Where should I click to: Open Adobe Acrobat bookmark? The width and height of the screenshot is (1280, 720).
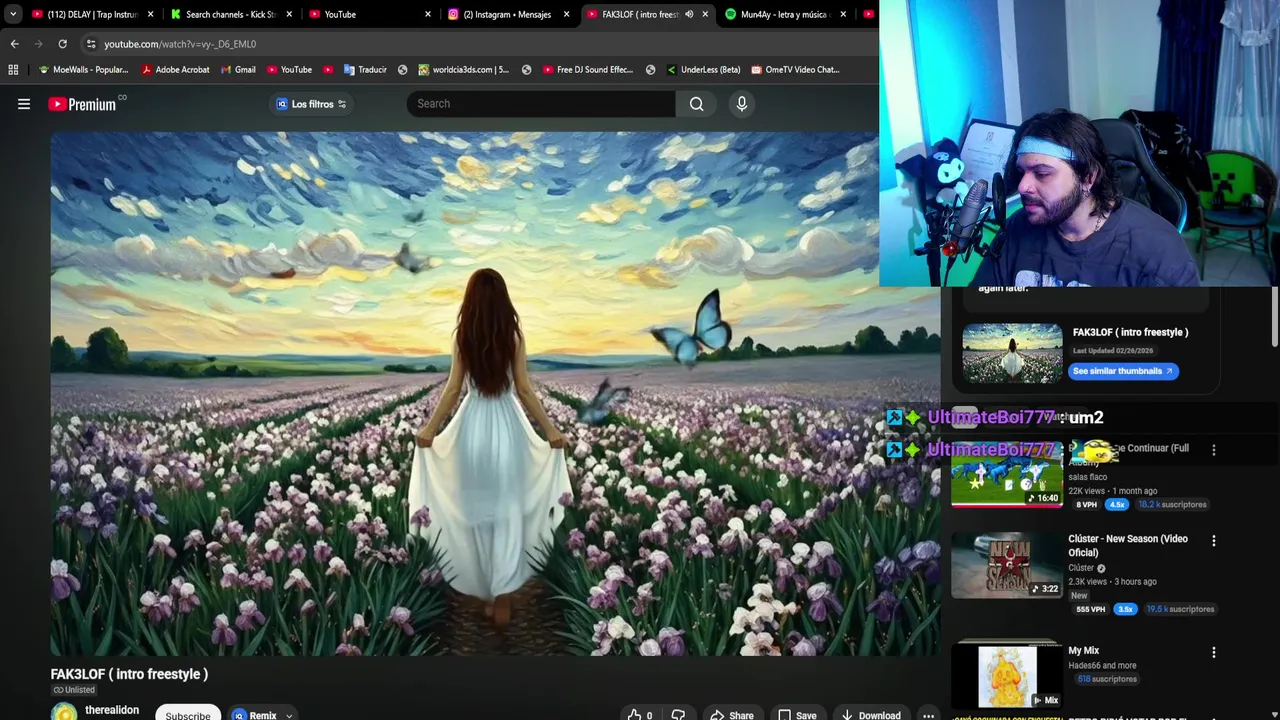[176, 70]
